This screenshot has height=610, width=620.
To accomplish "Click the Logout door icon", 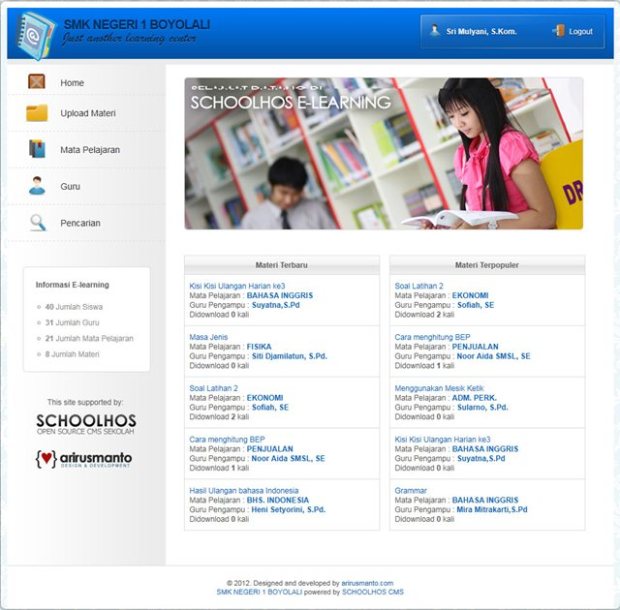I will tap(558, 31).
